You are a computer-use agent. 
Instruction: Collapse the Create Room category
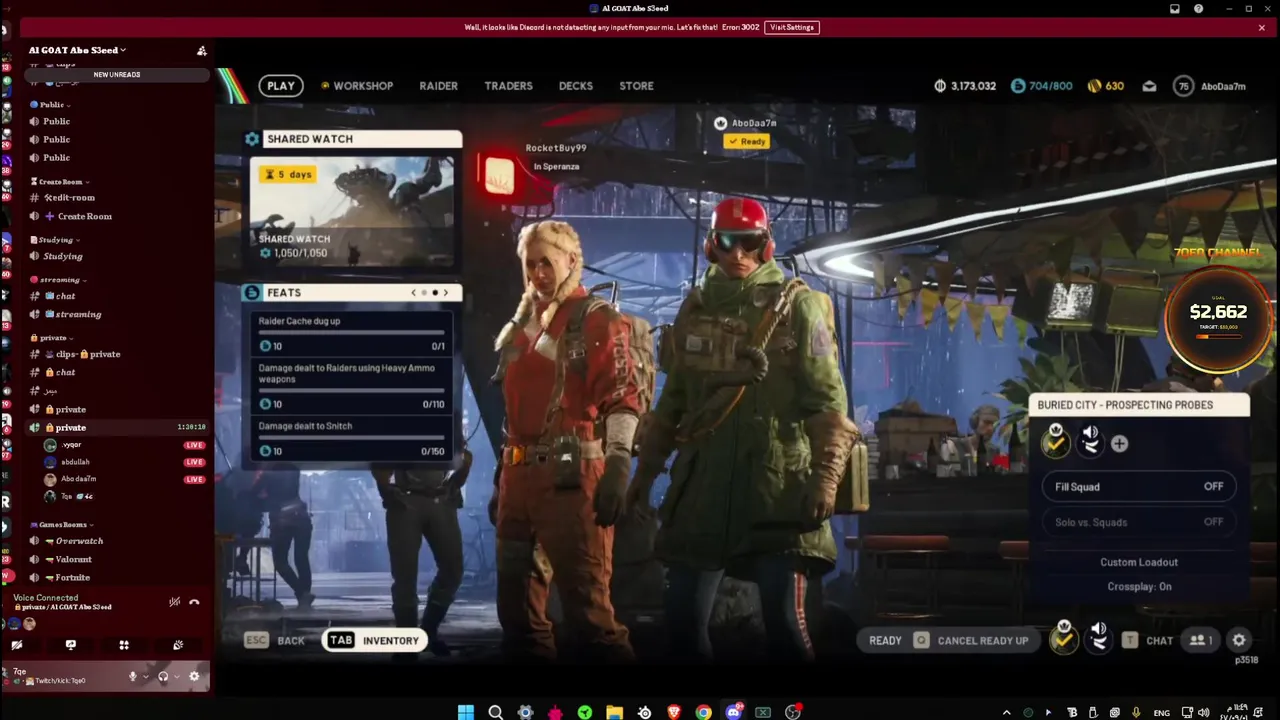coord(60,182)
